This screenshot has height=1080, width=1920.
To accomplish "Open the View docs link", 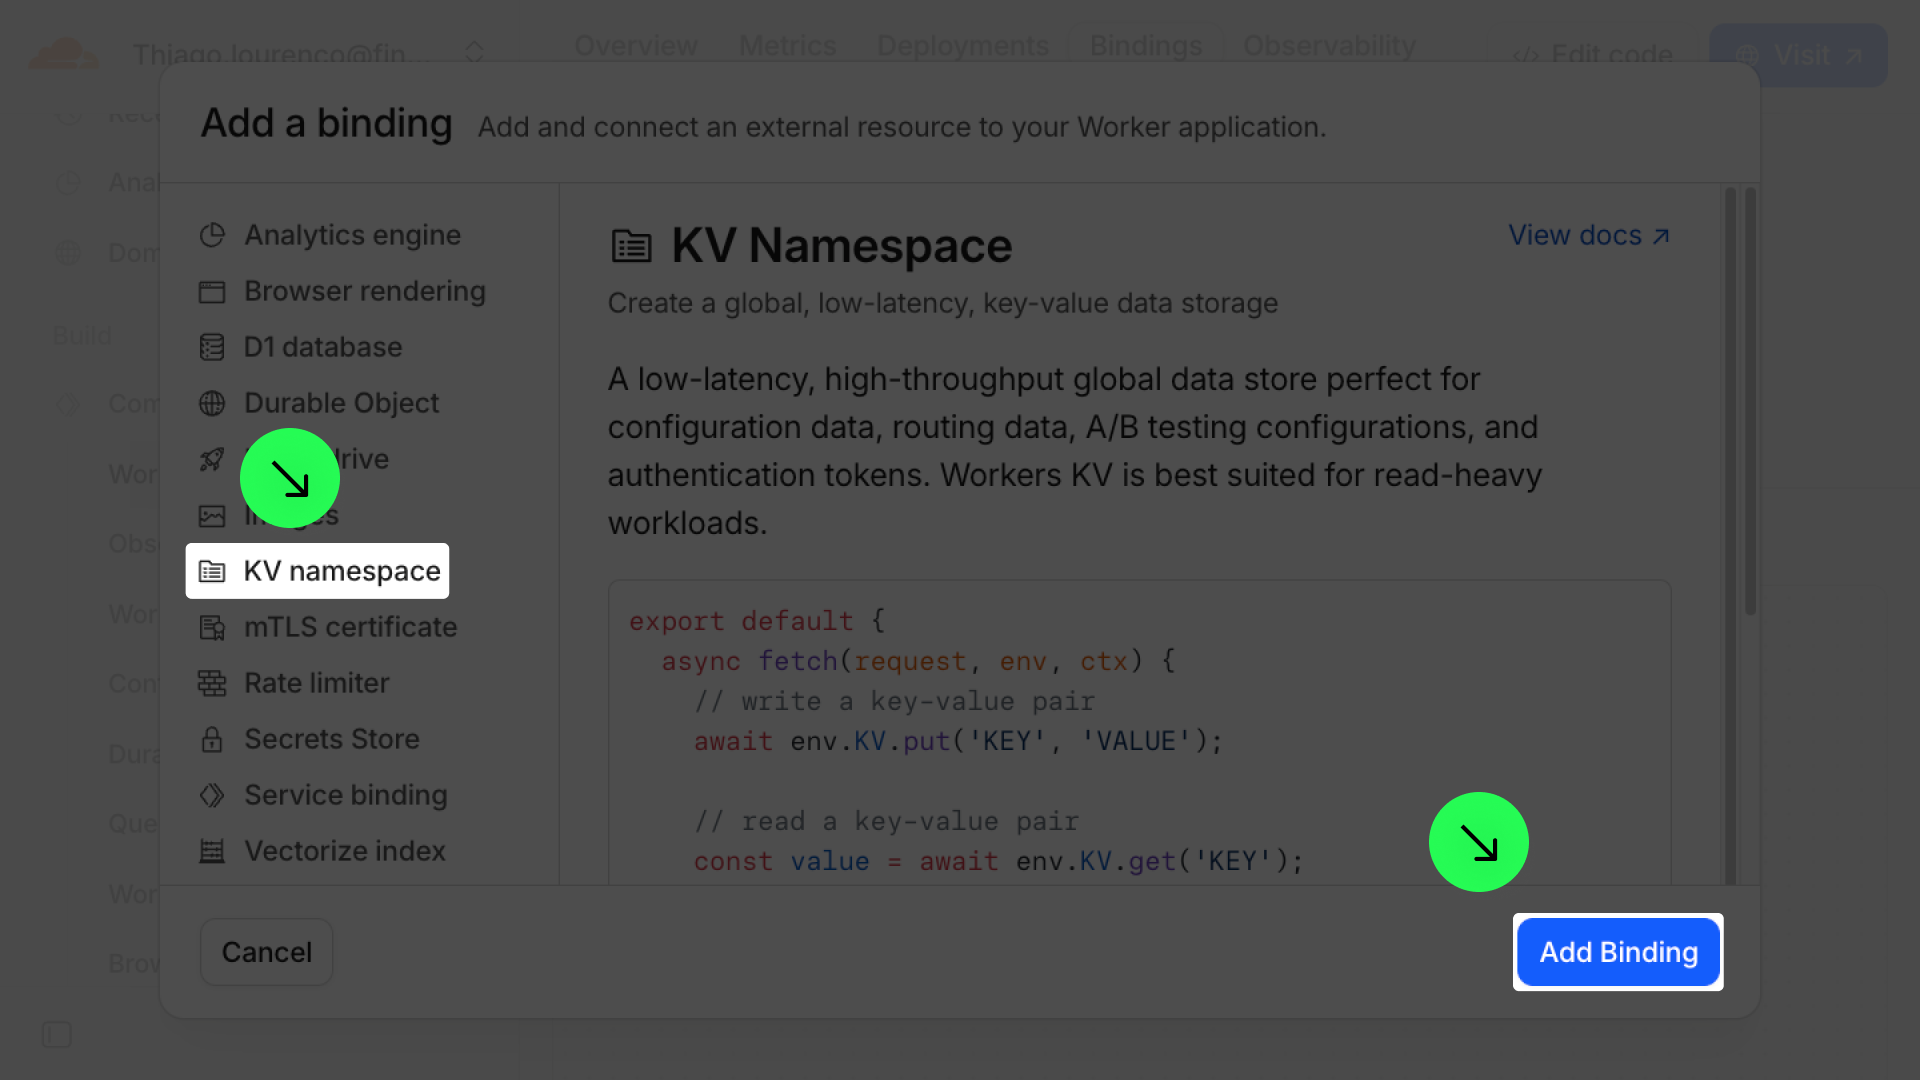I will (x=1588, y=235).
